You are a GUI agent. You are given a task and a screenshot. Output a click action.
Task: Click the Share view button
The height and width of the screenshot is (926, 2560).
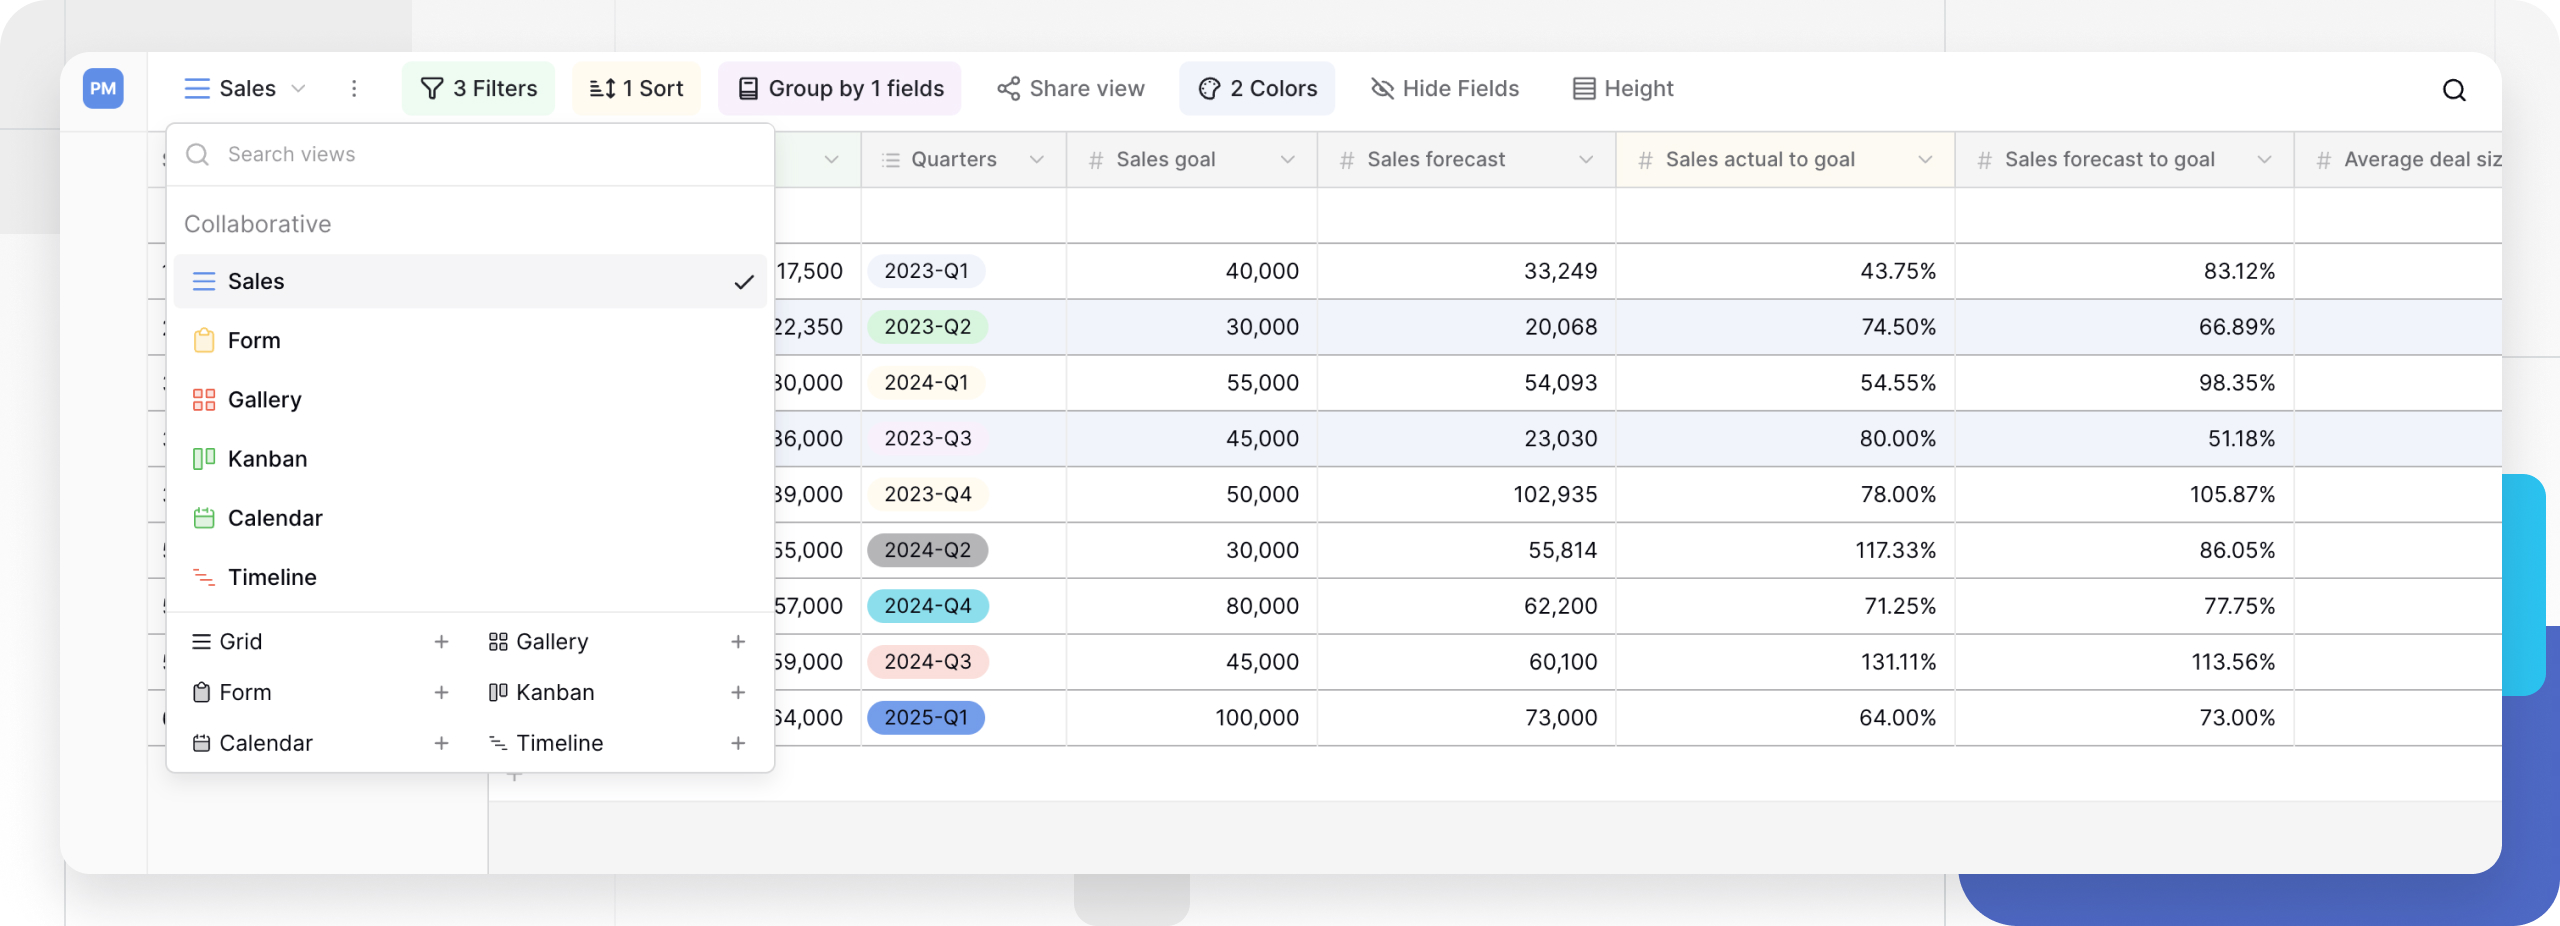point(1070,88)
